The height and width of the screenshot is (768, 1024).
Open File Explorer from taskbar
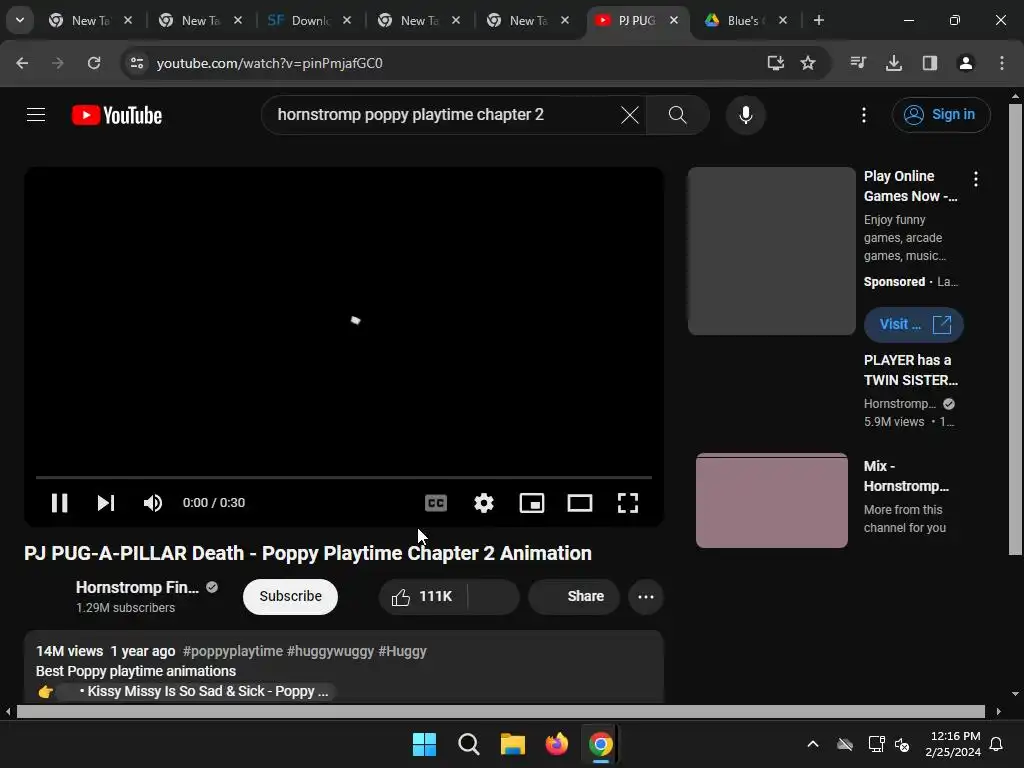coord(513,744)
